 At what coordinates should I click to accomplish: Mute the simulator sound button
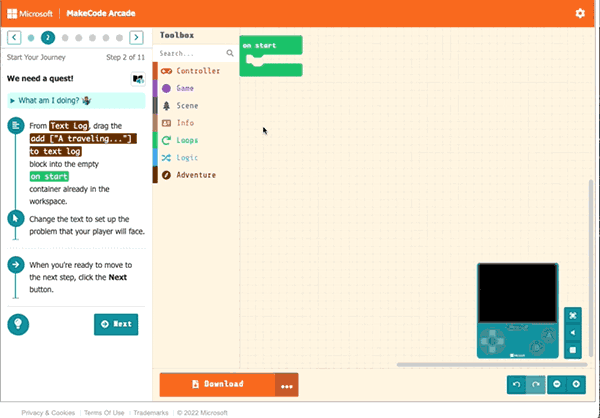572,333
